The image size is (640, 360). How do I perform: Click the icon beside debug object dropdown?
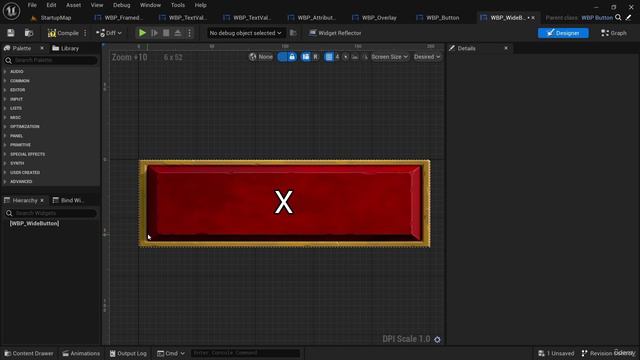click(293, 33)
